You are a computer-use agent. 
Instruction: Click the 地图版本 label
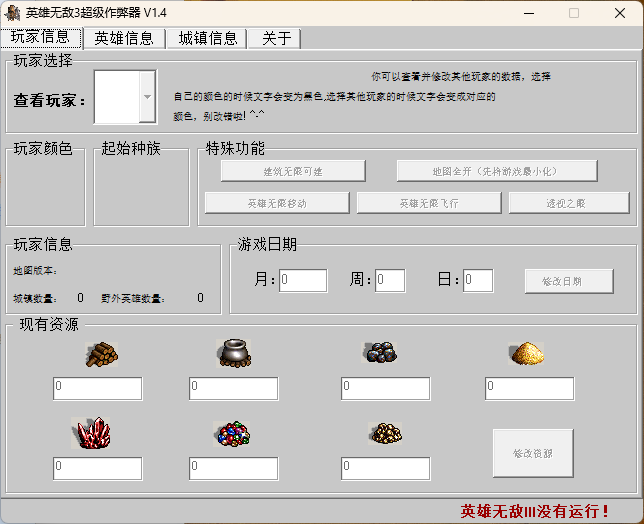(35, 271)
